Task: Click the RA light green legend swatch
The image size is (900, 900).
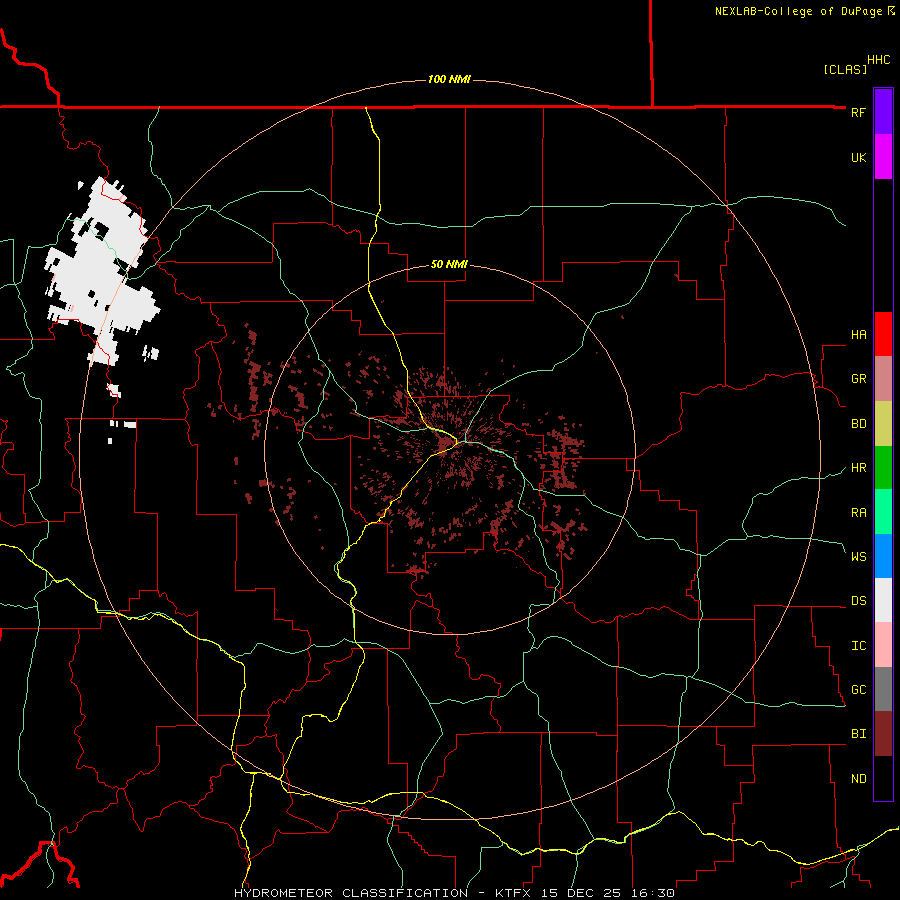Action: point(883,512)
